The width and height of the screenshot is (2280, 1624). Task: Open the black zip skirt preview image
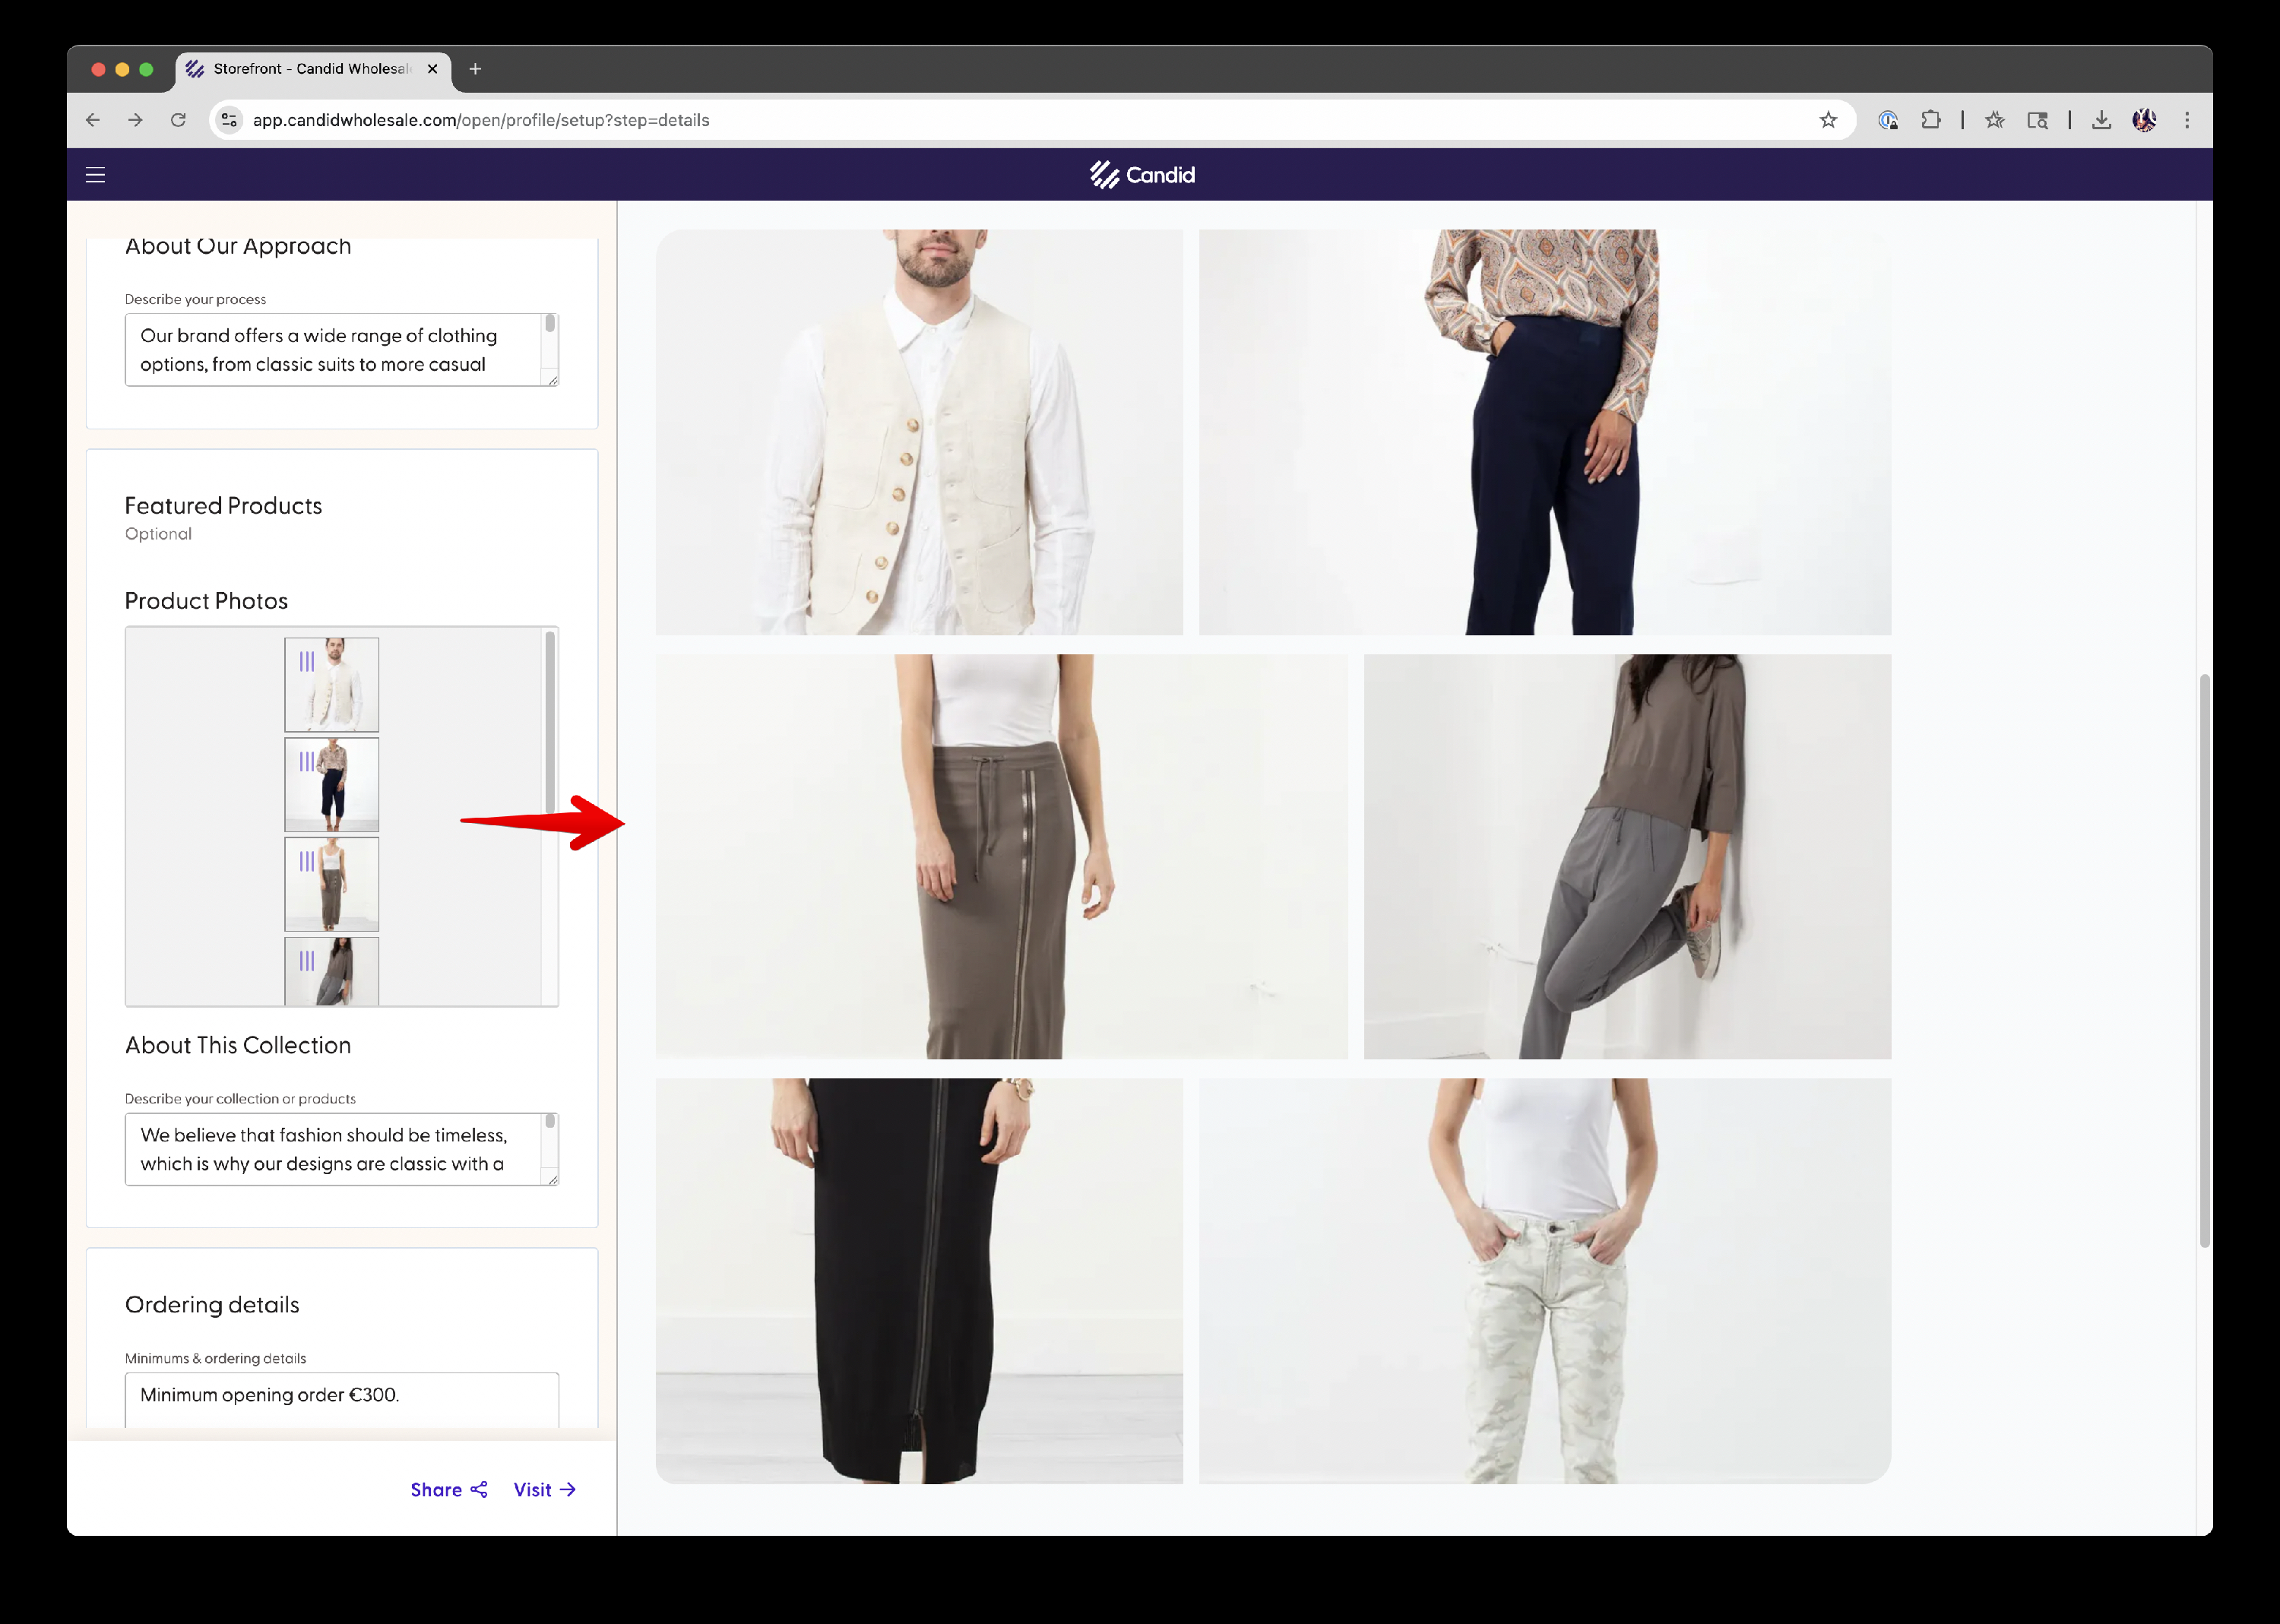tap(919, 1281)
